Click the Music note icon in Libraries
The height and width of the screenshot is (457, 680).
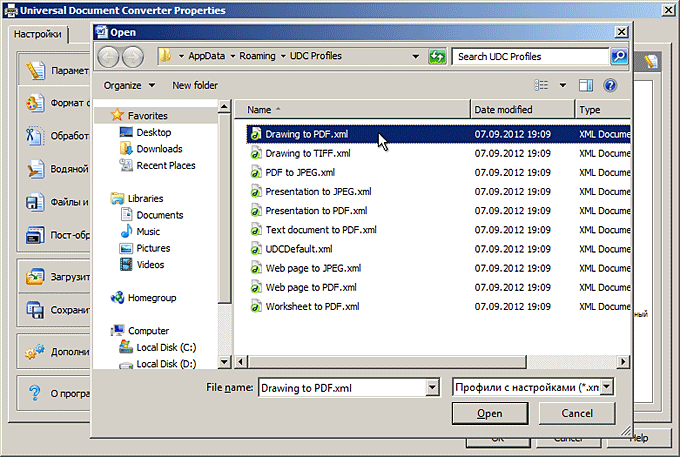[126, 231]
